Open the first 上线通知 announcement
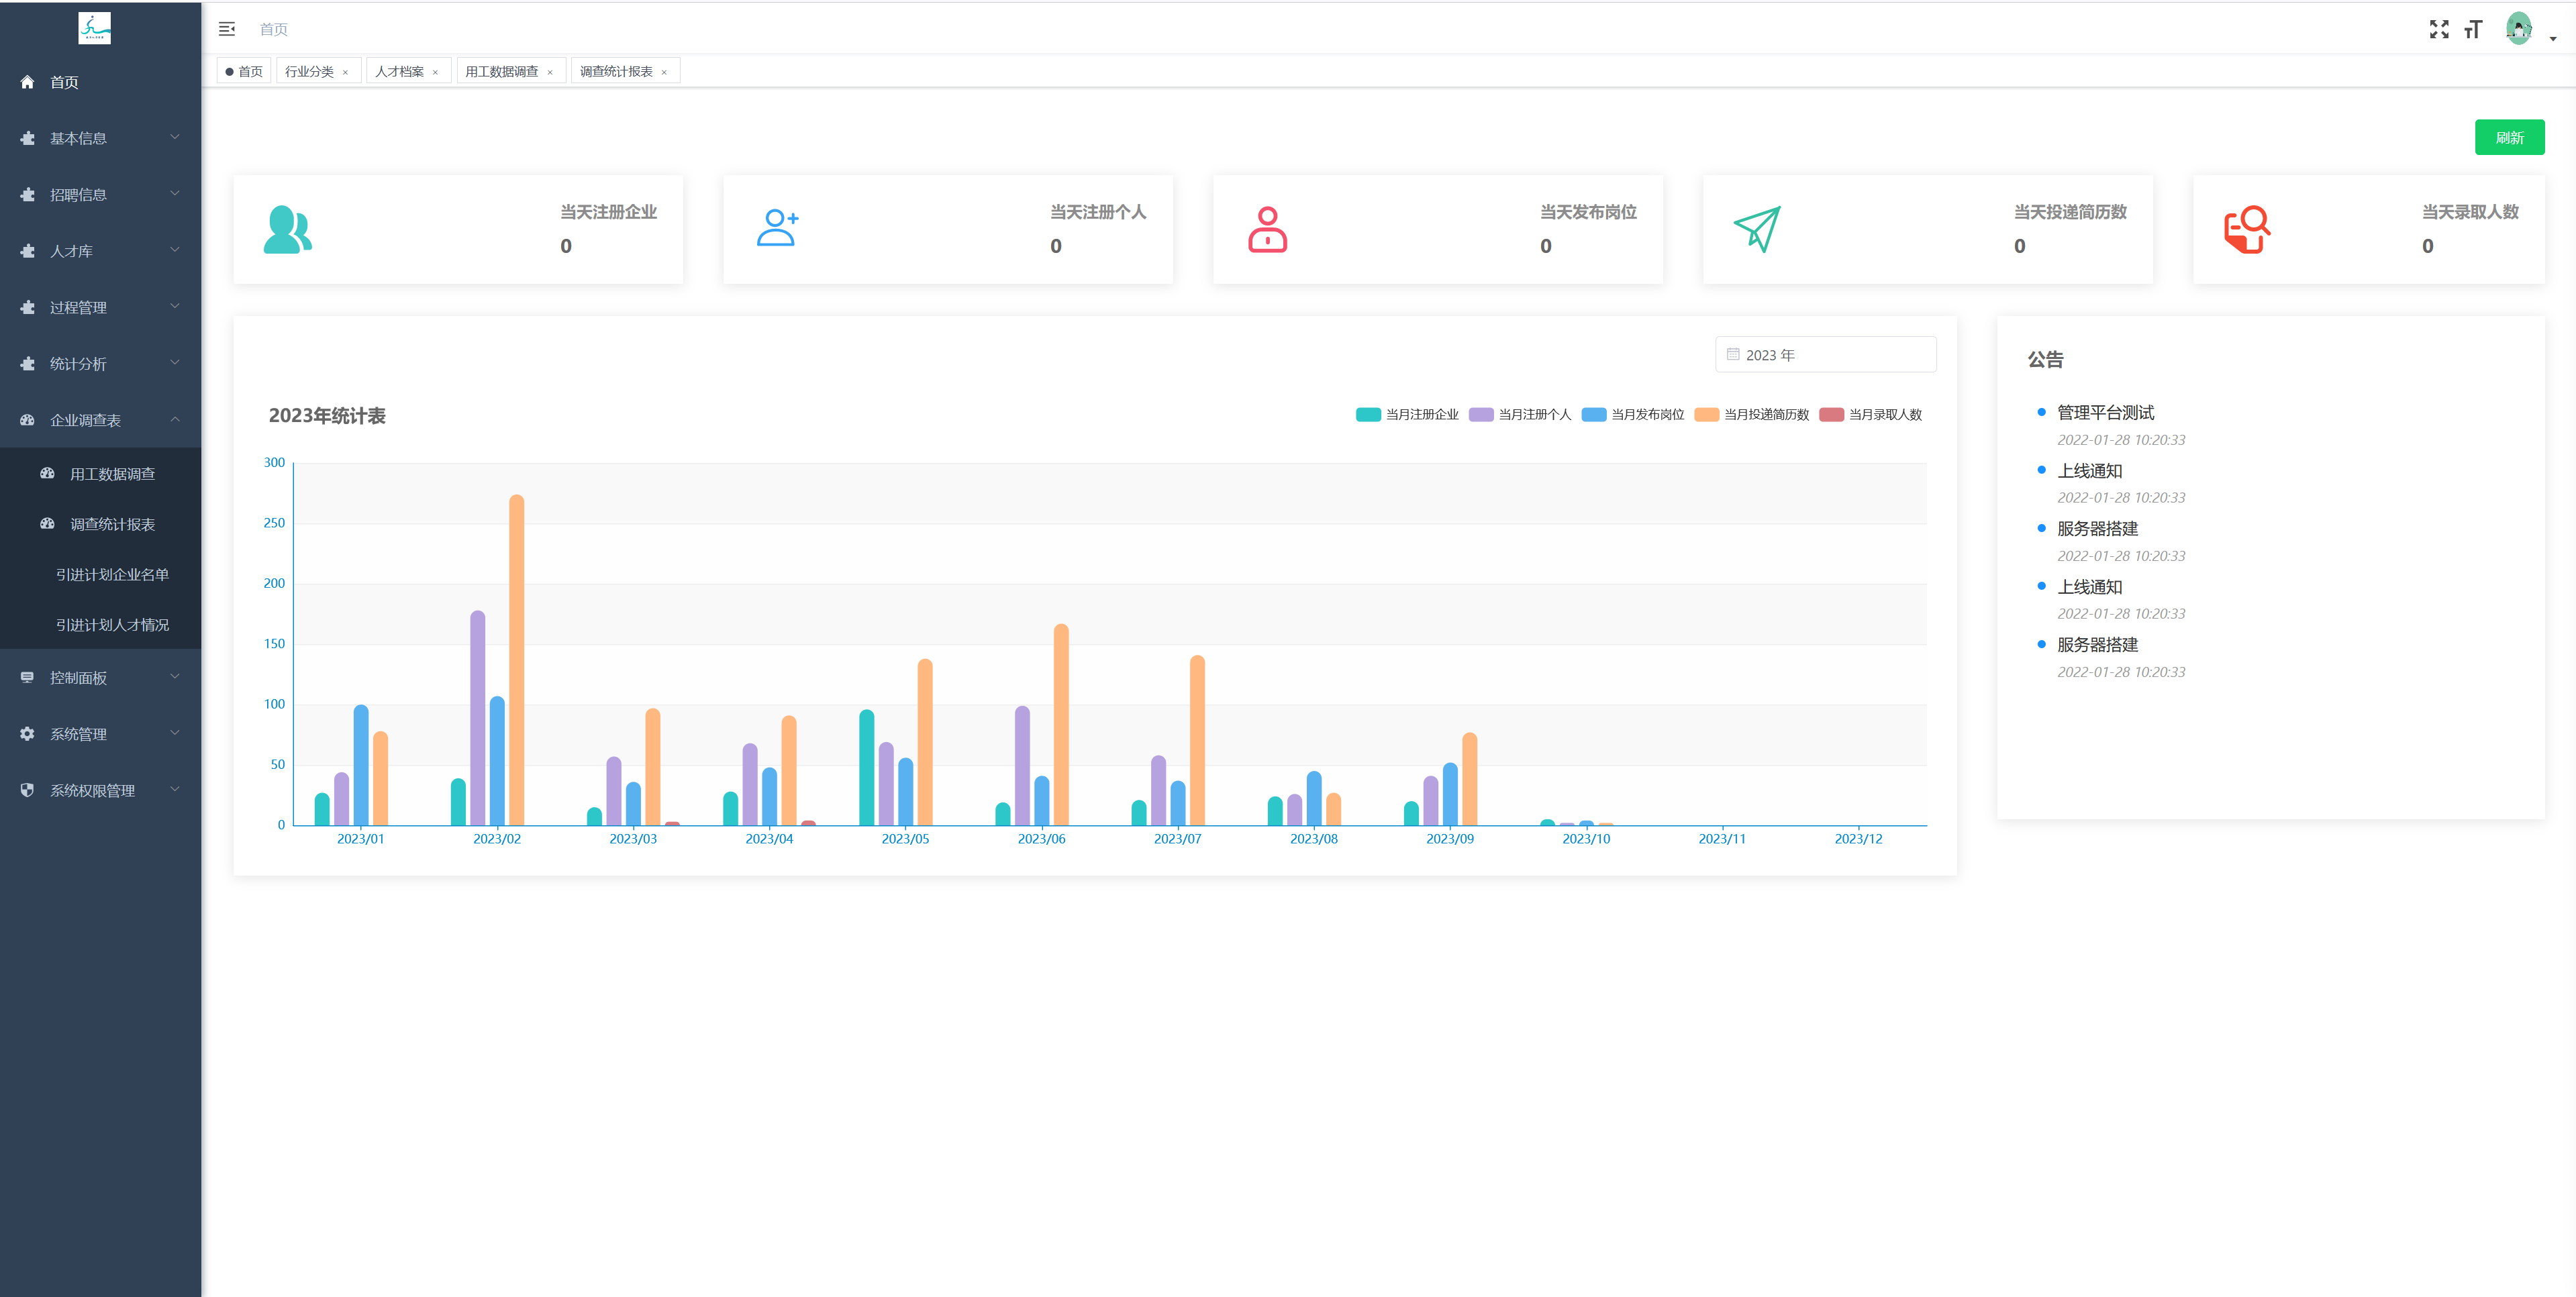2576x1297 pixels. [x=2089, y=470]
